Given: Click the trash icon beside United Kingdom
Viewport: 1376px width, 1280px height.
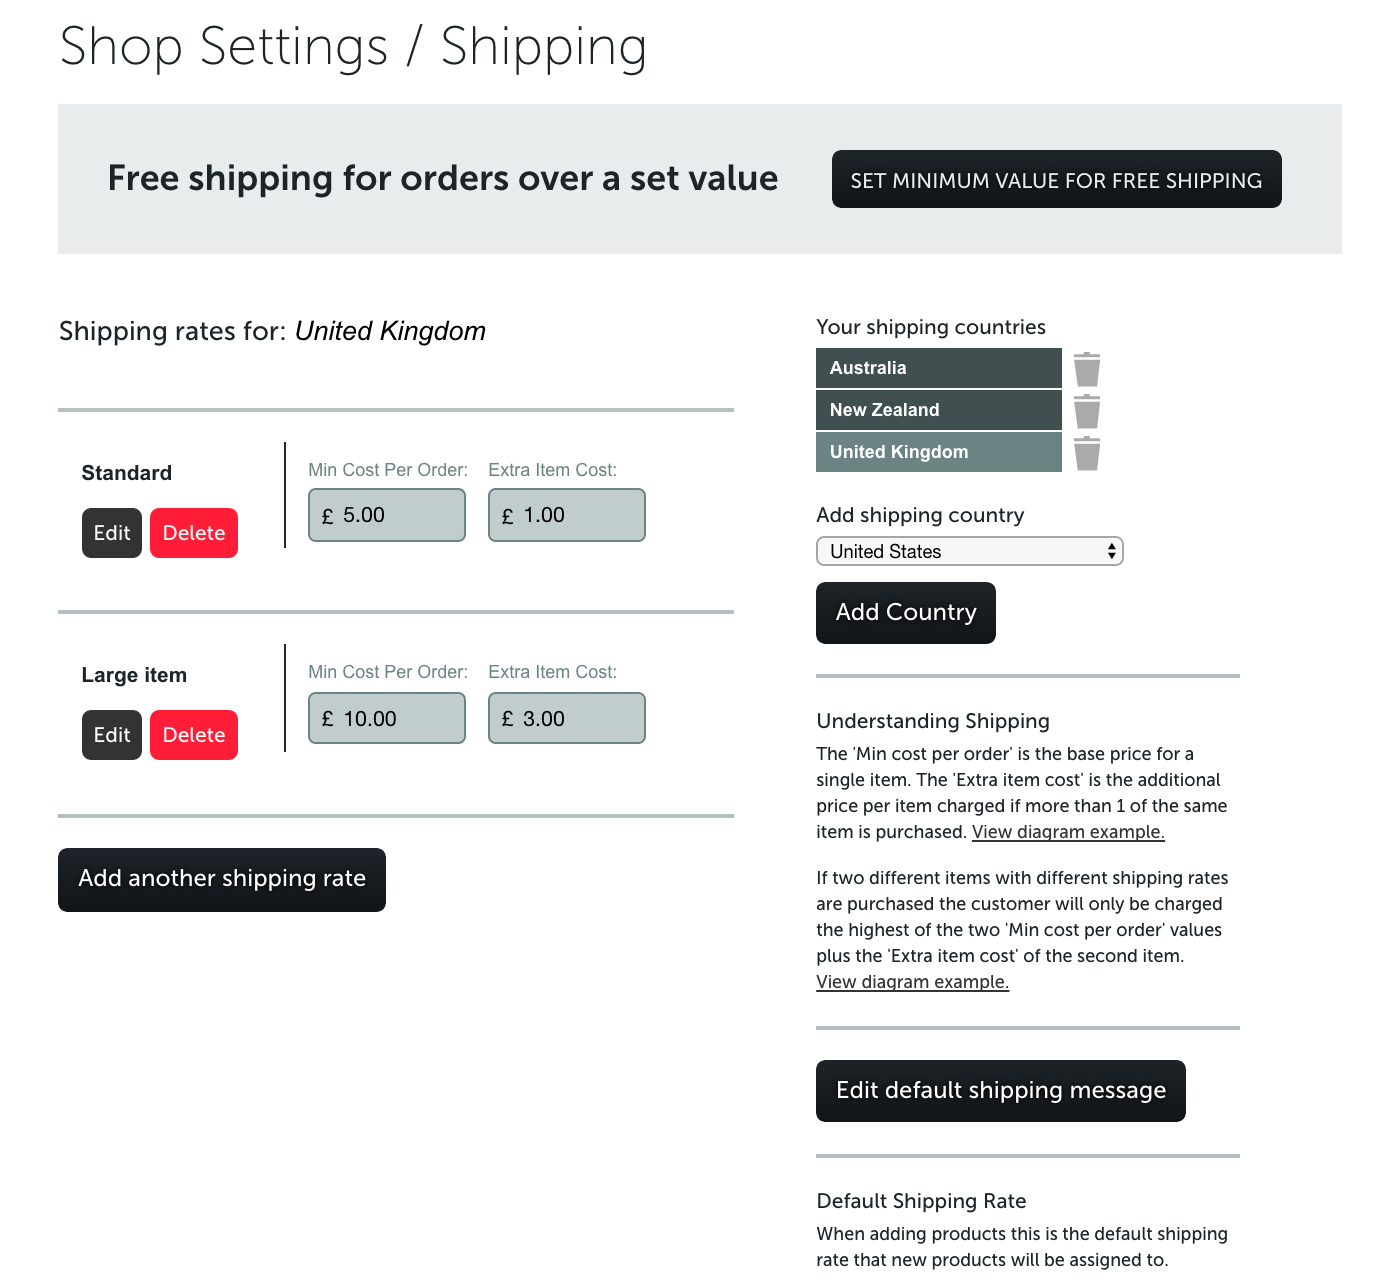Looking at the screenshot, I should coord(1087,453).
